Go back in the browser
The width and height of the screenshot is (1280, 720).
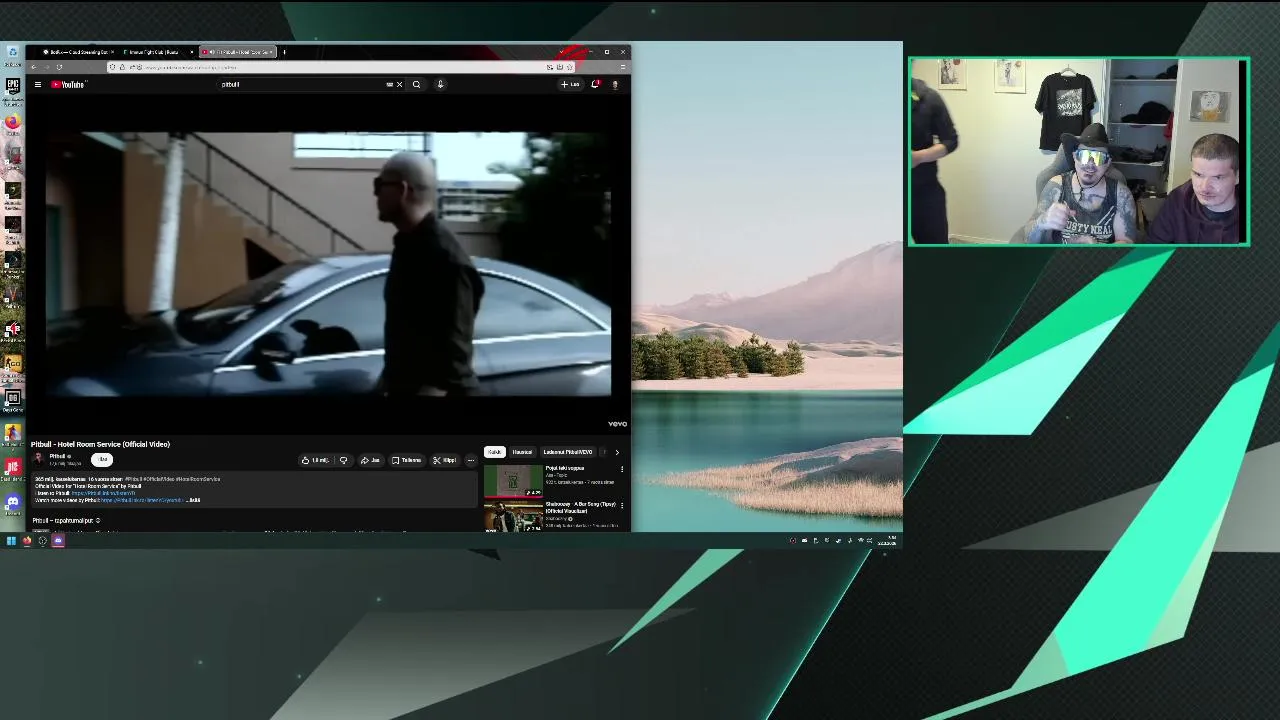click(x=34, y=67)
